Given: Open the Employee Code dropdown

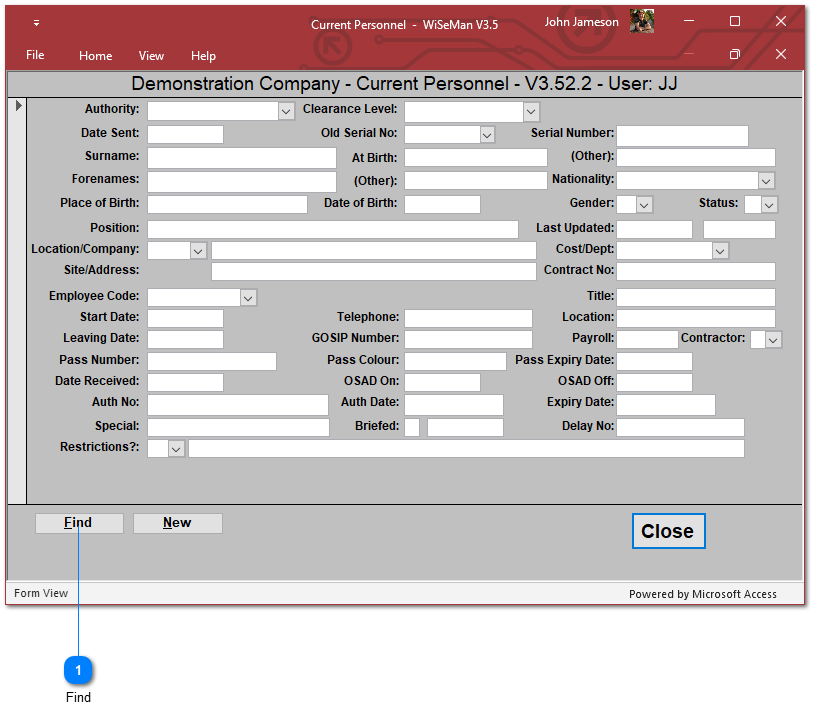Looking at the screenshot, I should pyautogui.click(x=248, y=297).
